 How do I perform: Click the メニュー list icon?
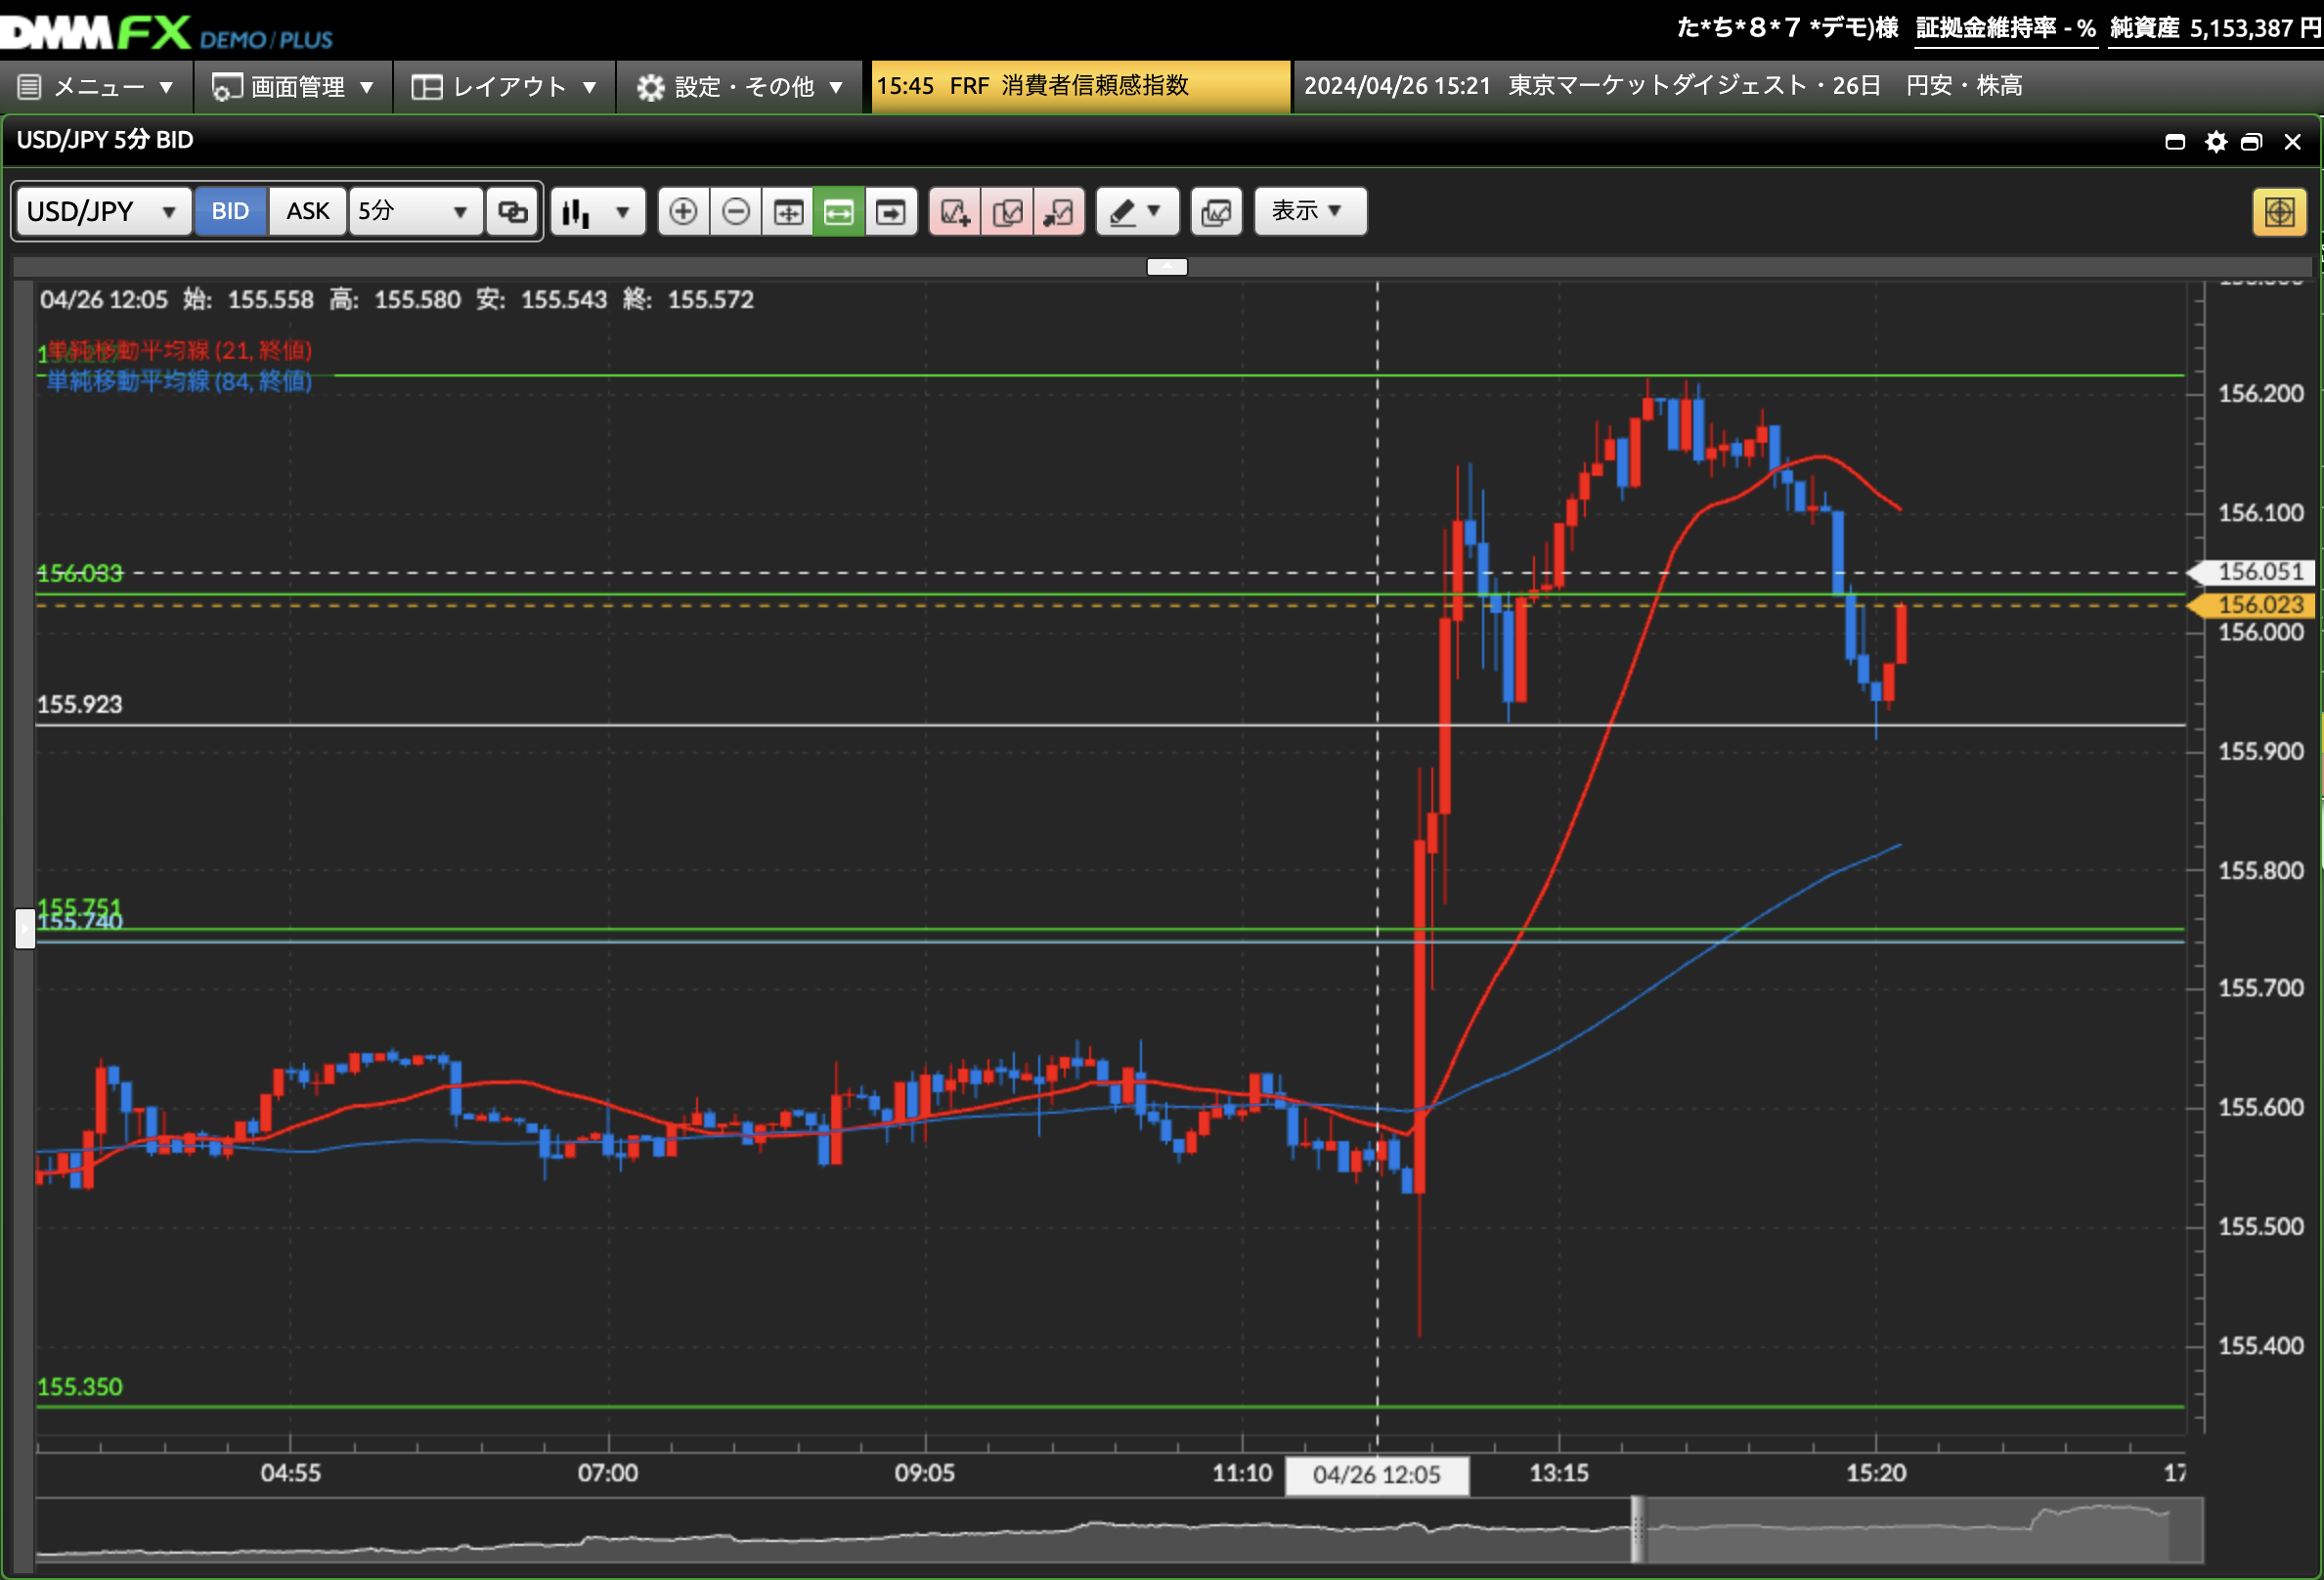pyautogui.click(x=30, y=87)
